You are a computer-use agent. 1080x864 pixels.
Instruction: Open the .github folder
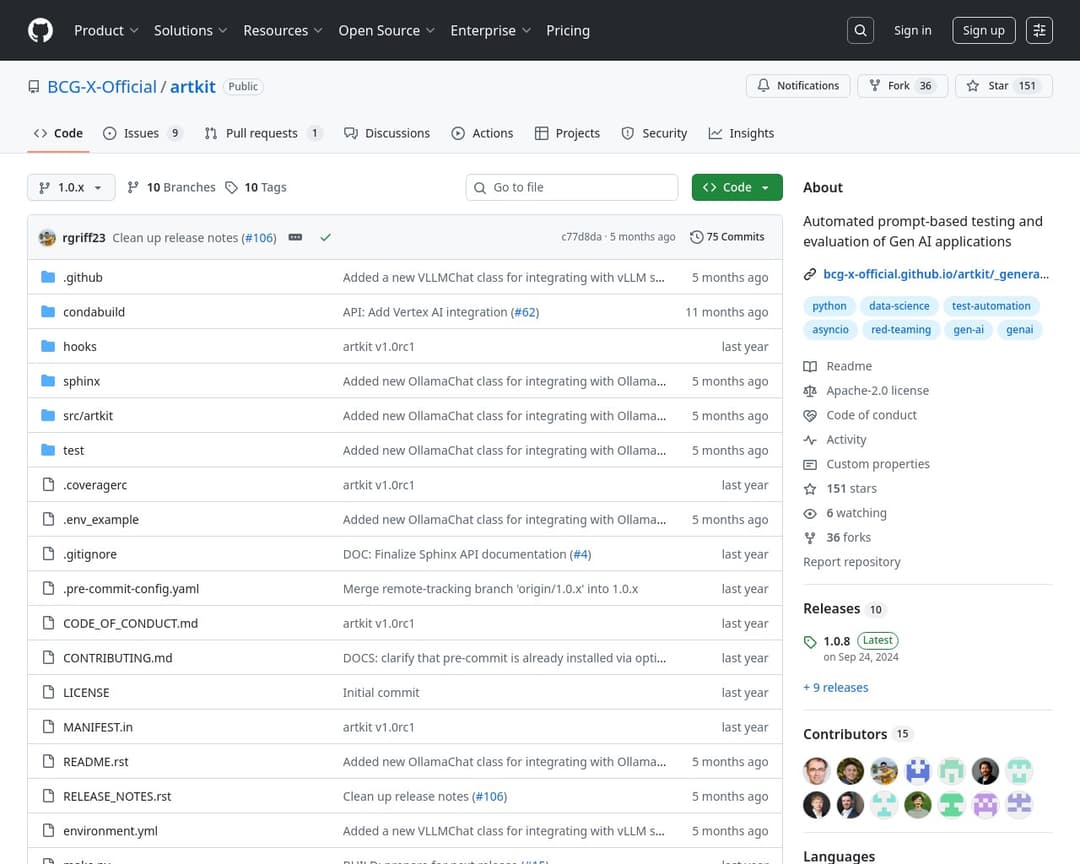(x=82, y=278)
